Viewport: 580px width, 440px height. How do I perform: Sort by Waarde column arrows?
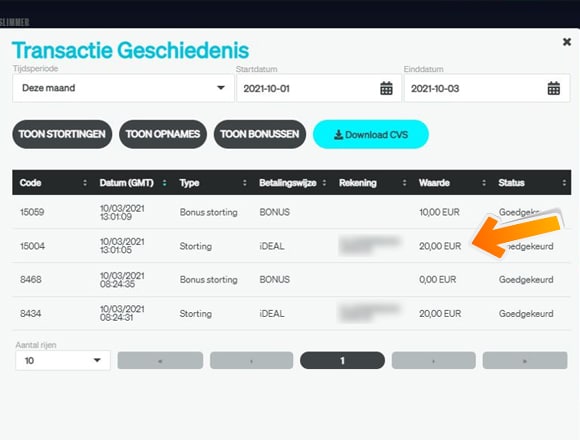(x=484, y=183)
